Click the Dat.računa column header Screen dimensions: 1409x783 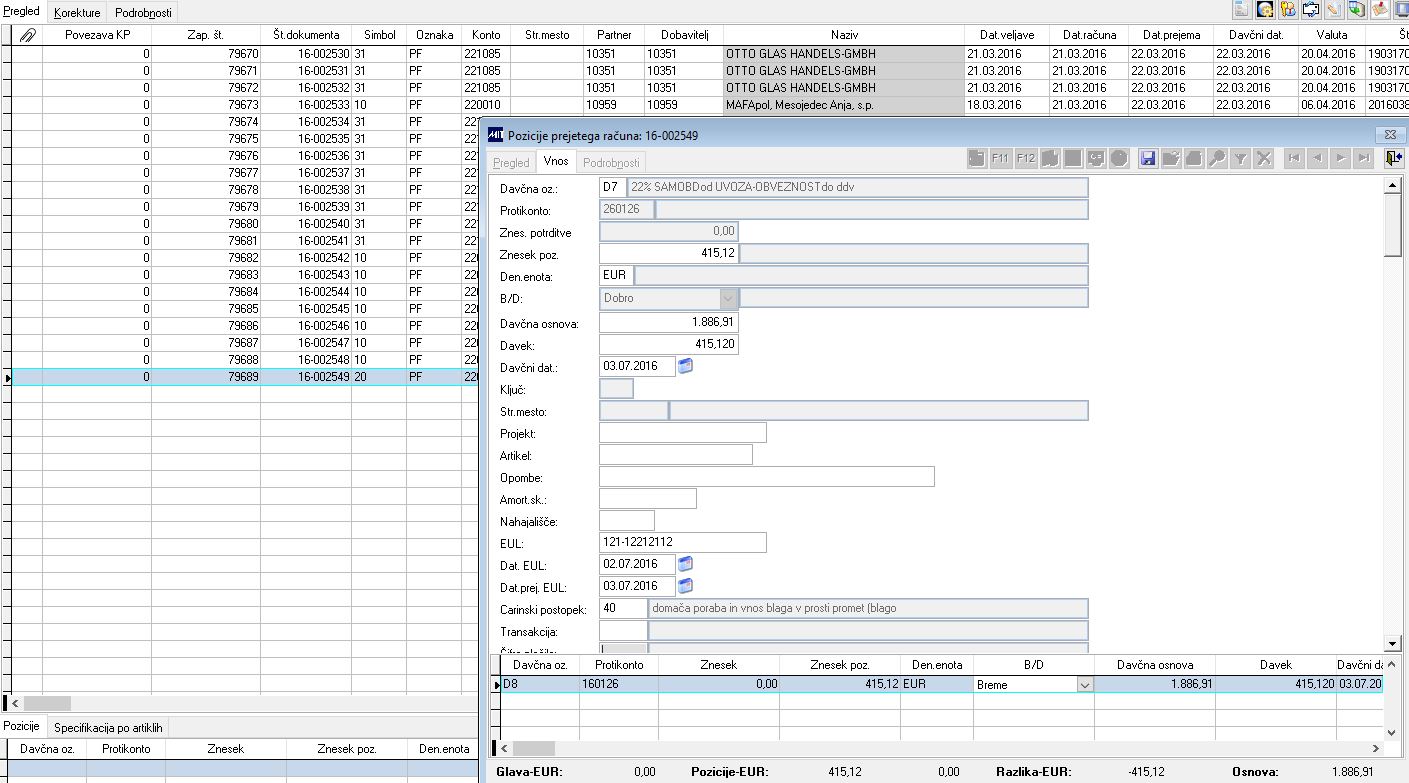coord(1089,35)
